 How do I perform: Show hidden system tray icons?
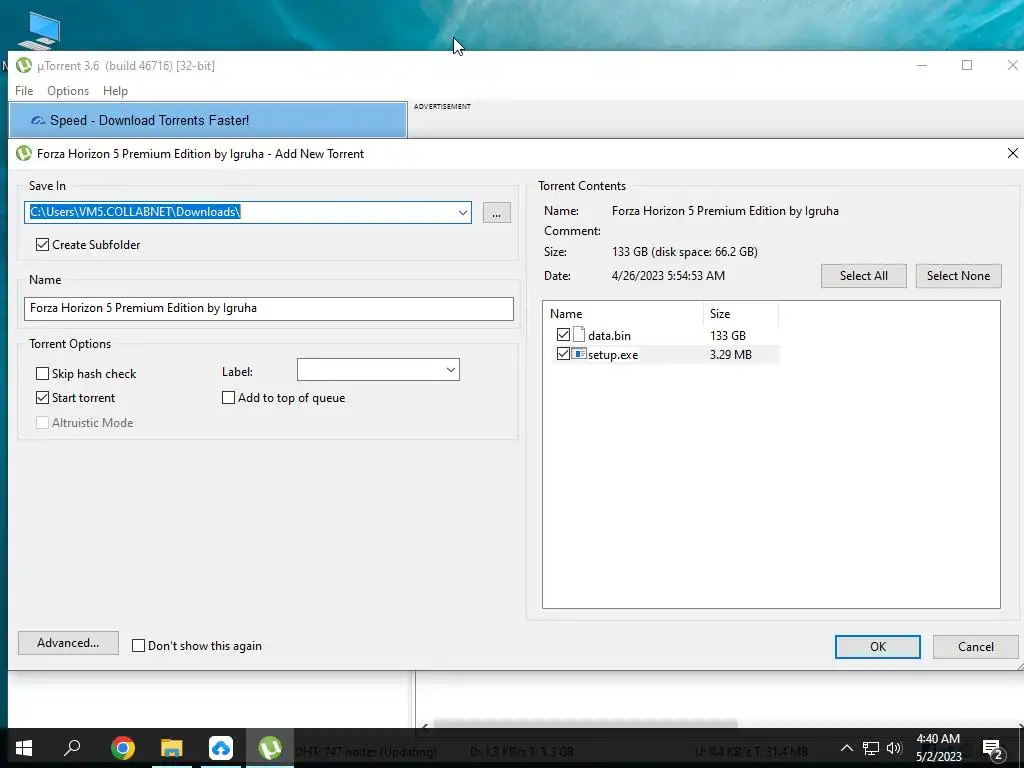[846, 748]
